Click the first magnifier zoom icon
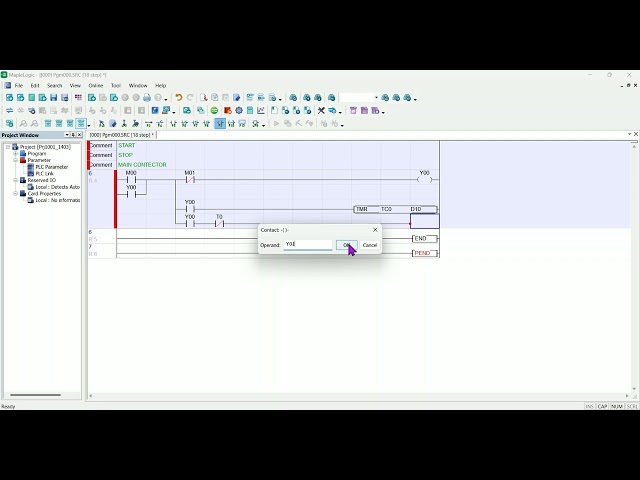 pyautogui.click(x=23, y=124)
